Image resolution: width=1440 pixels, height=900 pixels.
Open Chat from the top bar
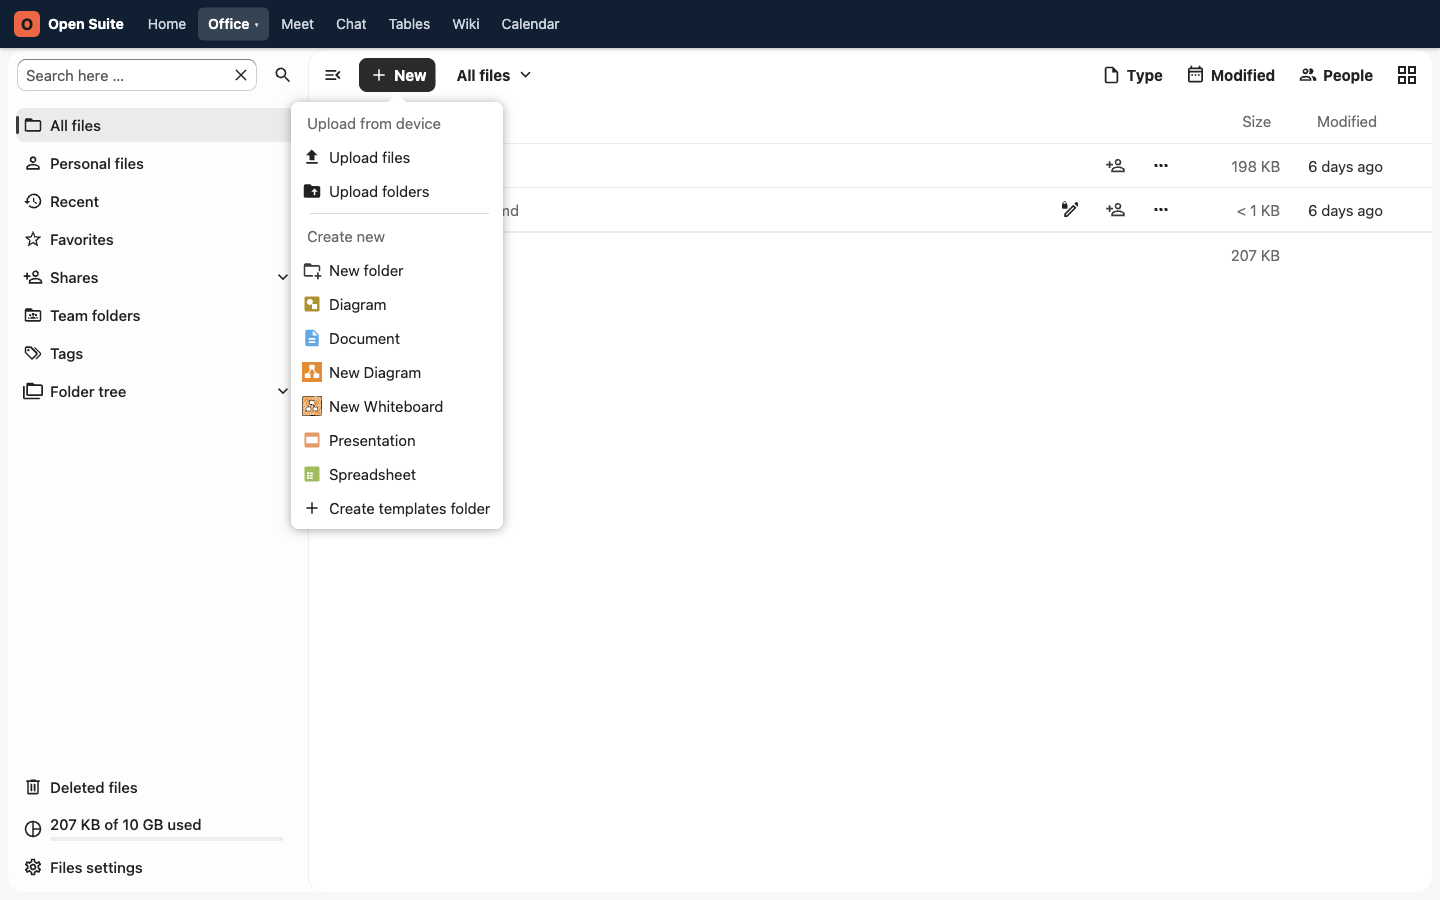351,24
